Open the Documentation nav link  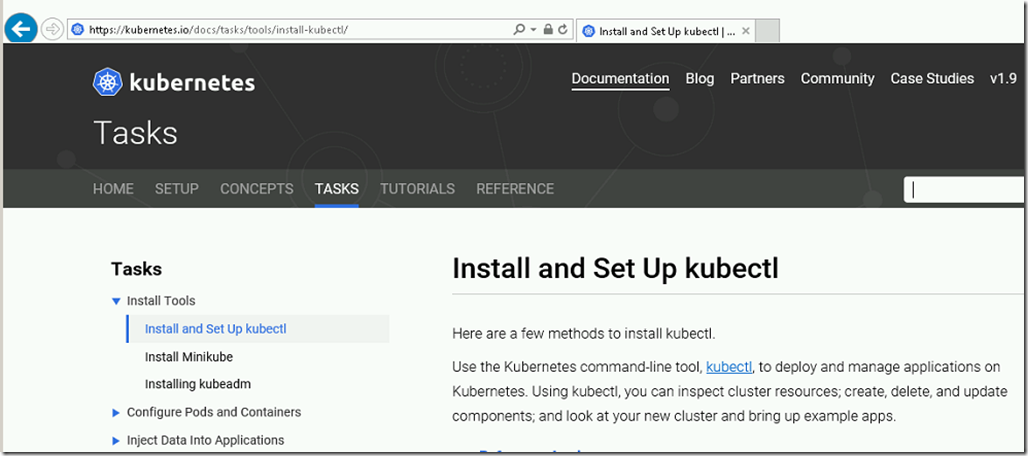pyautogui.click(x=620, y=79)
